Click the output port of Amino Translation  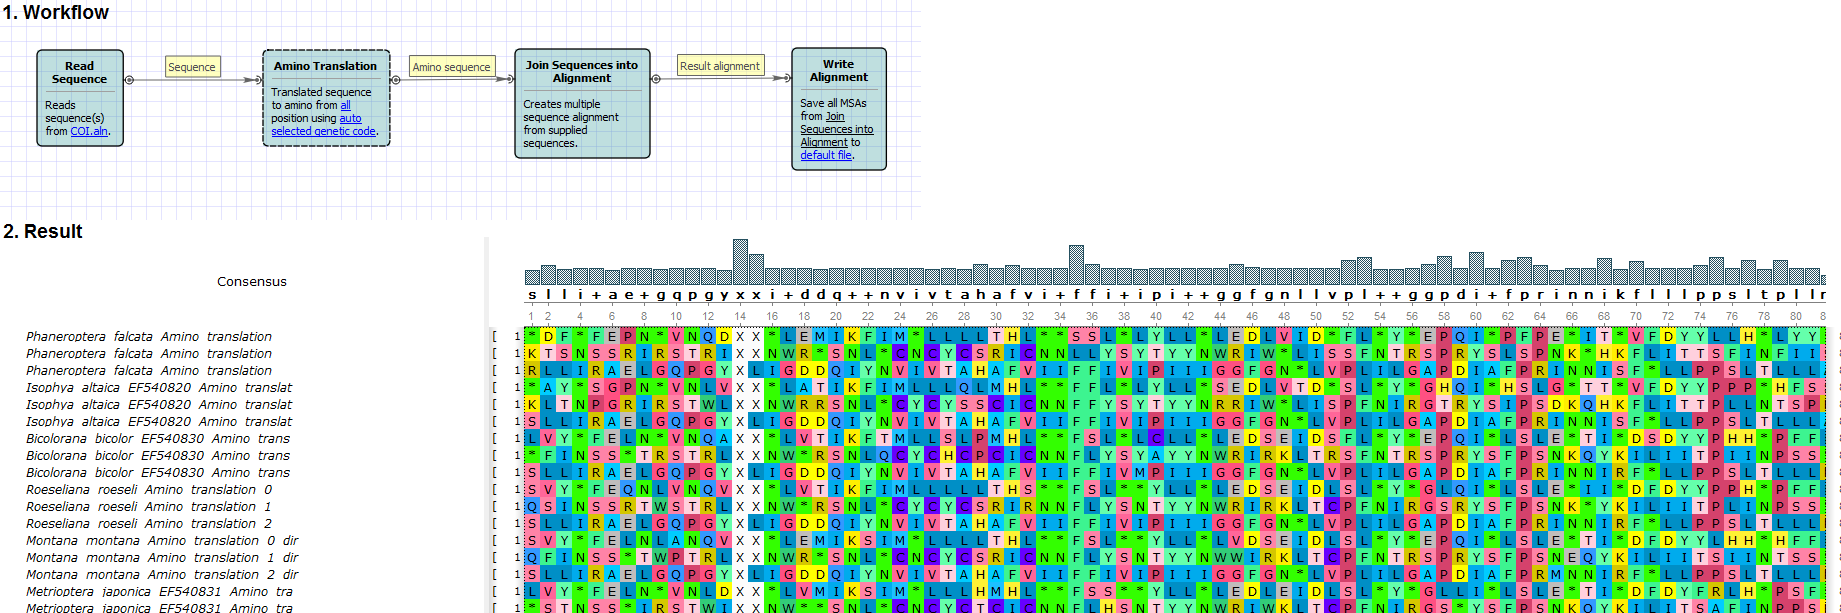point(396,80)
